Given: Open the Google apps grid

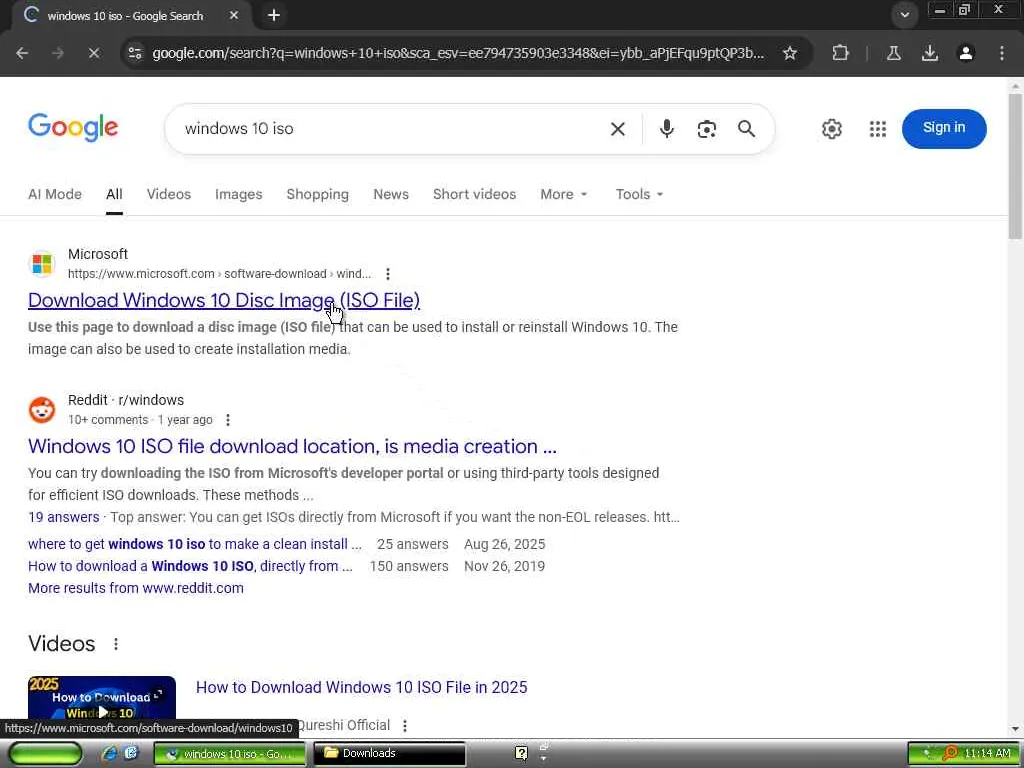Looking at the screenshot, I should coord(878,129).
